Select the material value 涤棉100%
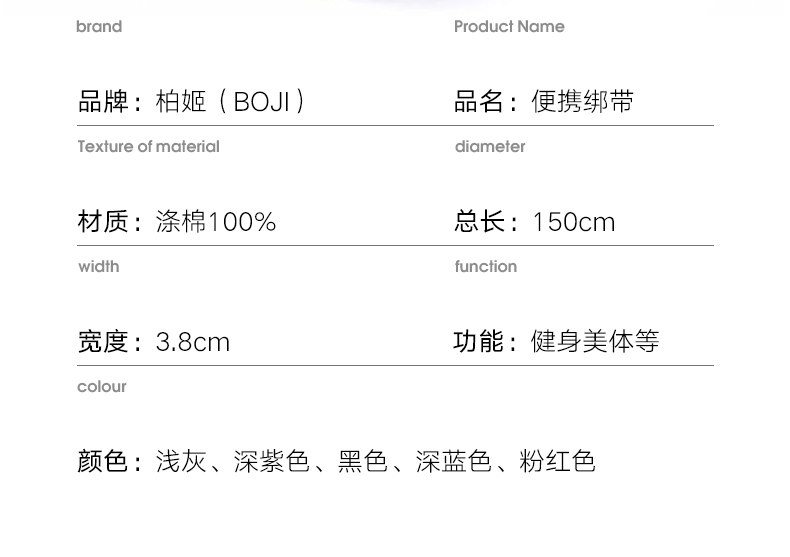The image size is (790, 557). tap(215, 221)
